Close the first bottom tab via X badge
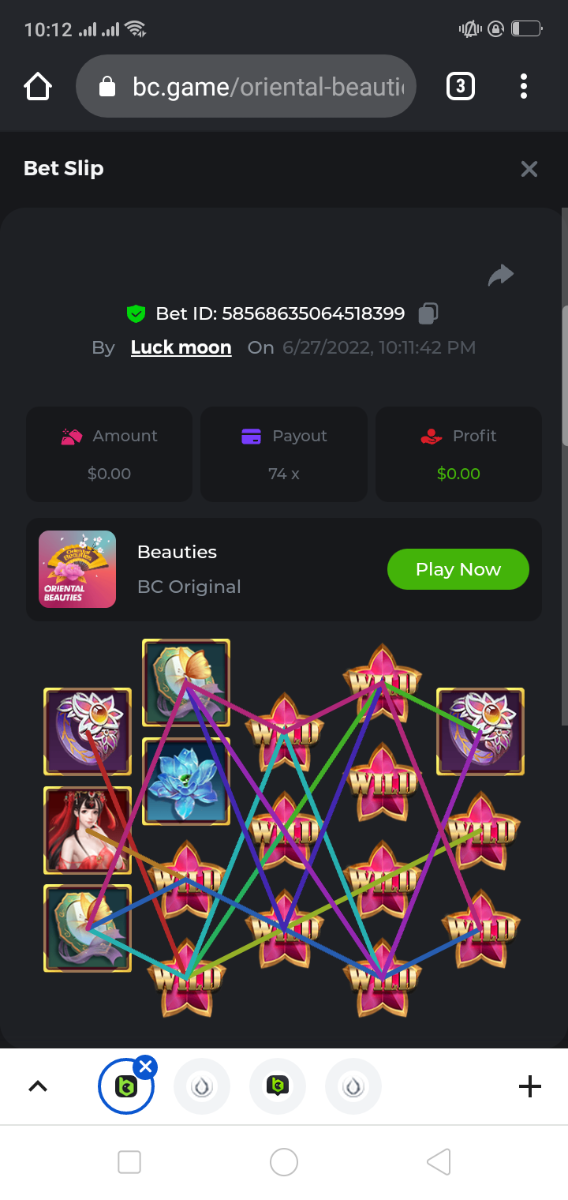 click(x=146, y=1066)
